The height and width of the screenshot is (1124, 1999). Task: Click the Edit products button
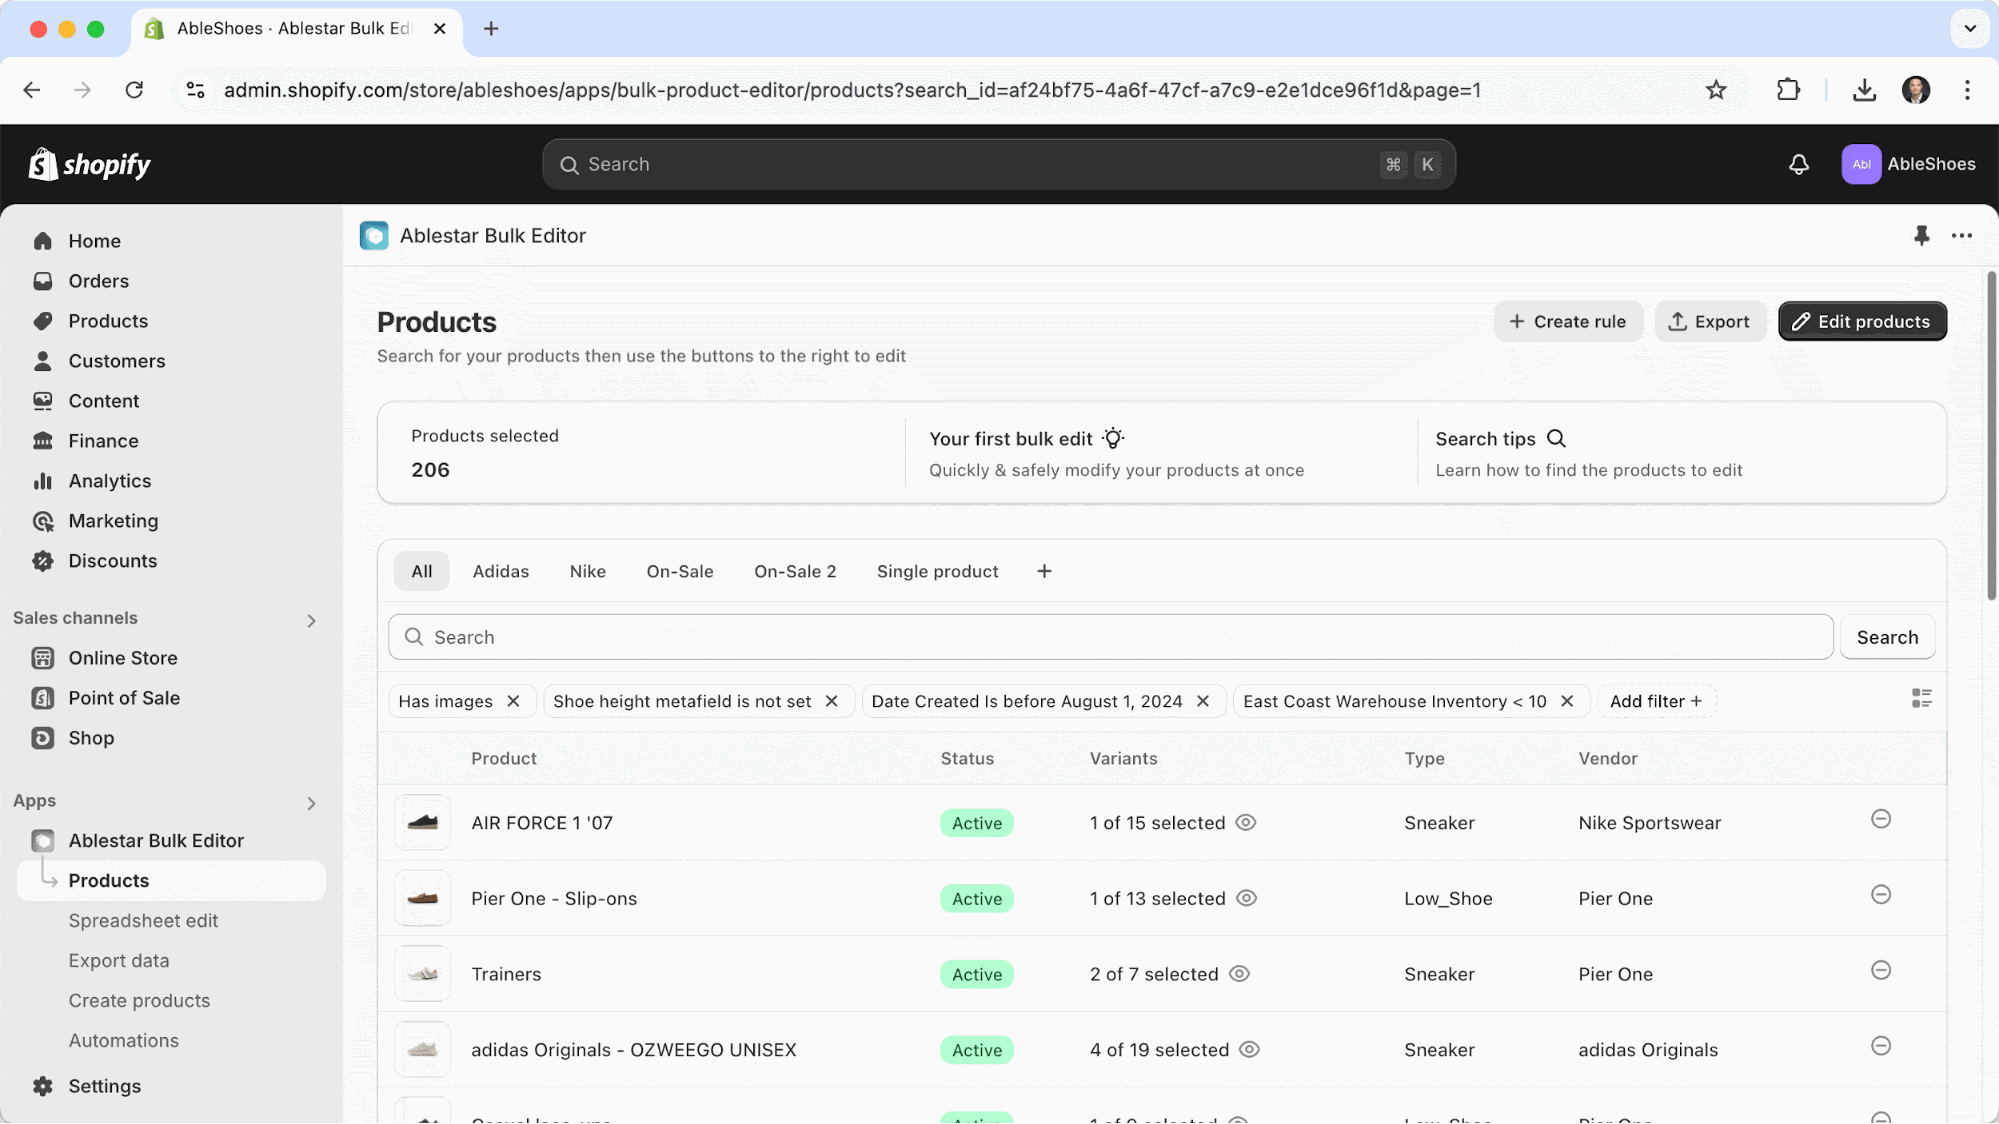pos(1861,321)
